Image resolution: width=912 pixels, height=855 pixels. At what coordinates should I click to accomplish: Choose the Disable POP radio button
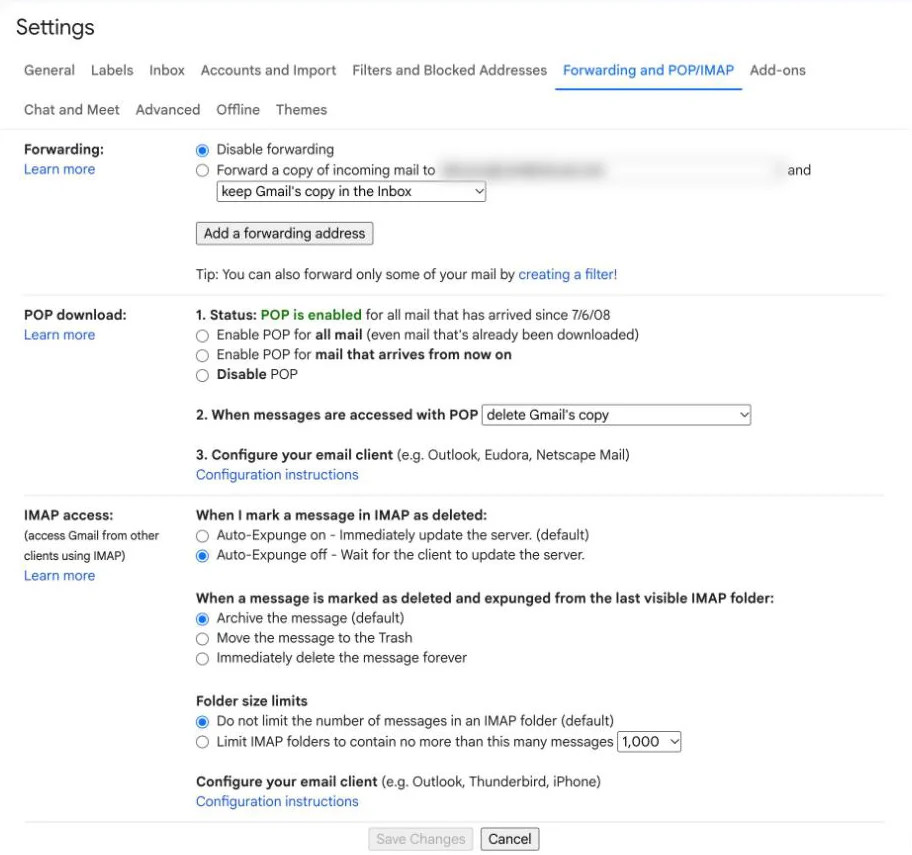[202, 375]
